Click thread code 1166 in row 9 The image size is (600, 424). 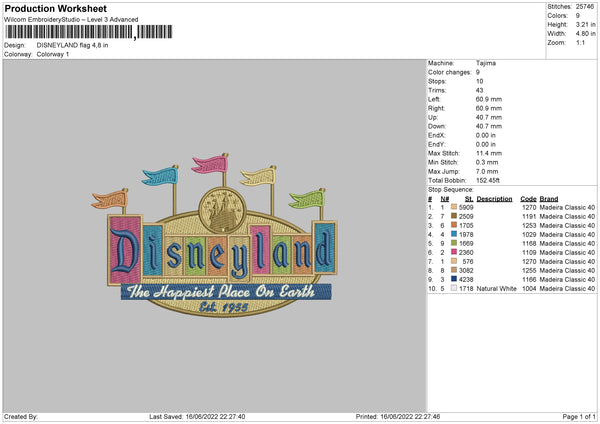point(529,279)
